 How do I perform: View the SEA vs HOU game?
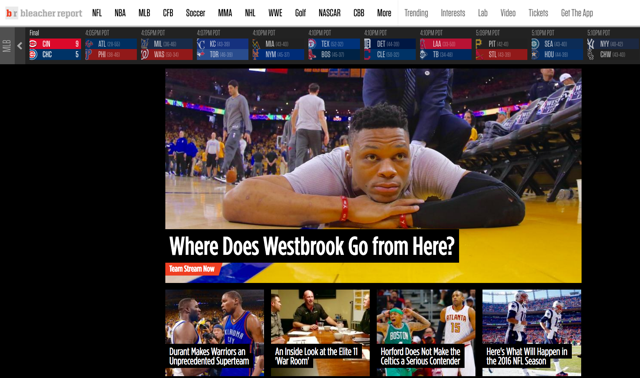pyautogui.click(x=557, y=46)
